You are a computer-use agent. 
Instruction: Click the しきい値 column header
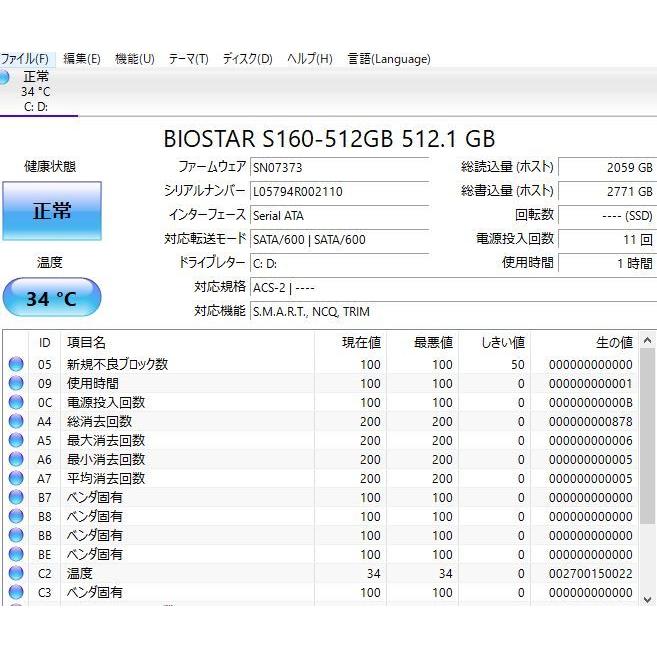pyautogui.click(x=494, y=342)
